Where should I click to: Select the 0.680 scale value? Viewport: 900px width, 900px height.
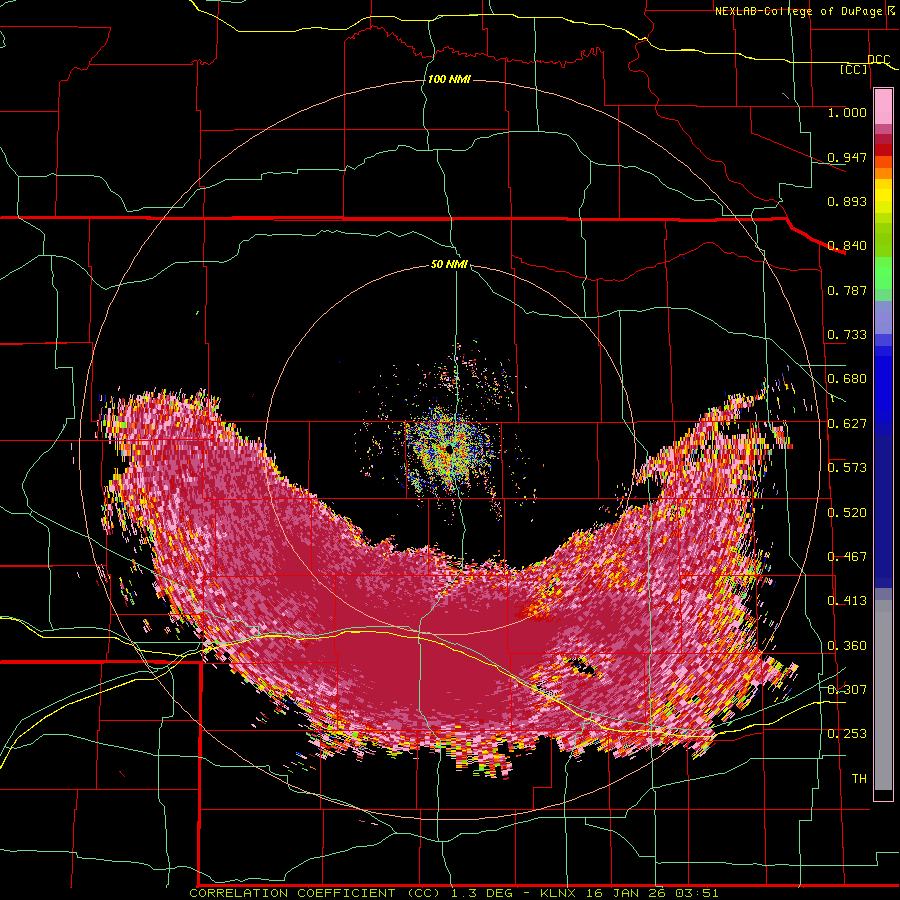point(847,379)
